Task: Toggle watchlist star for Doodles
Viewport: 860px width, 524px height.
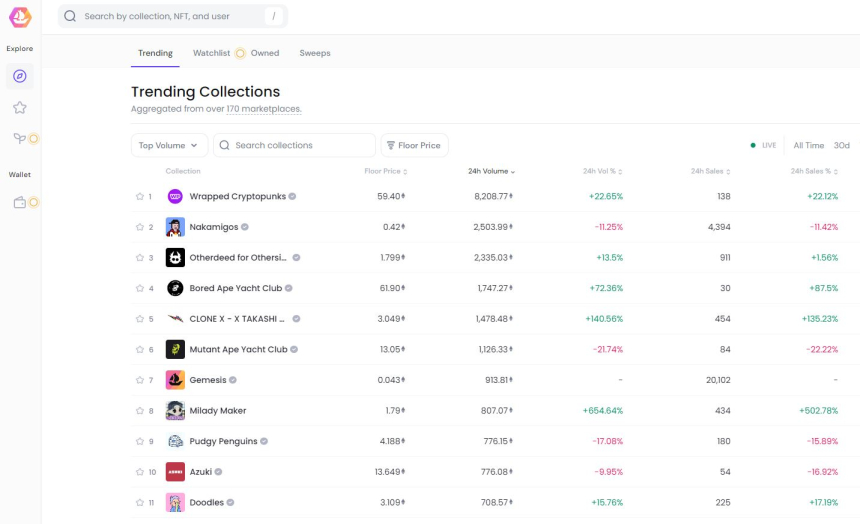Action: click(x=140, y=503)
